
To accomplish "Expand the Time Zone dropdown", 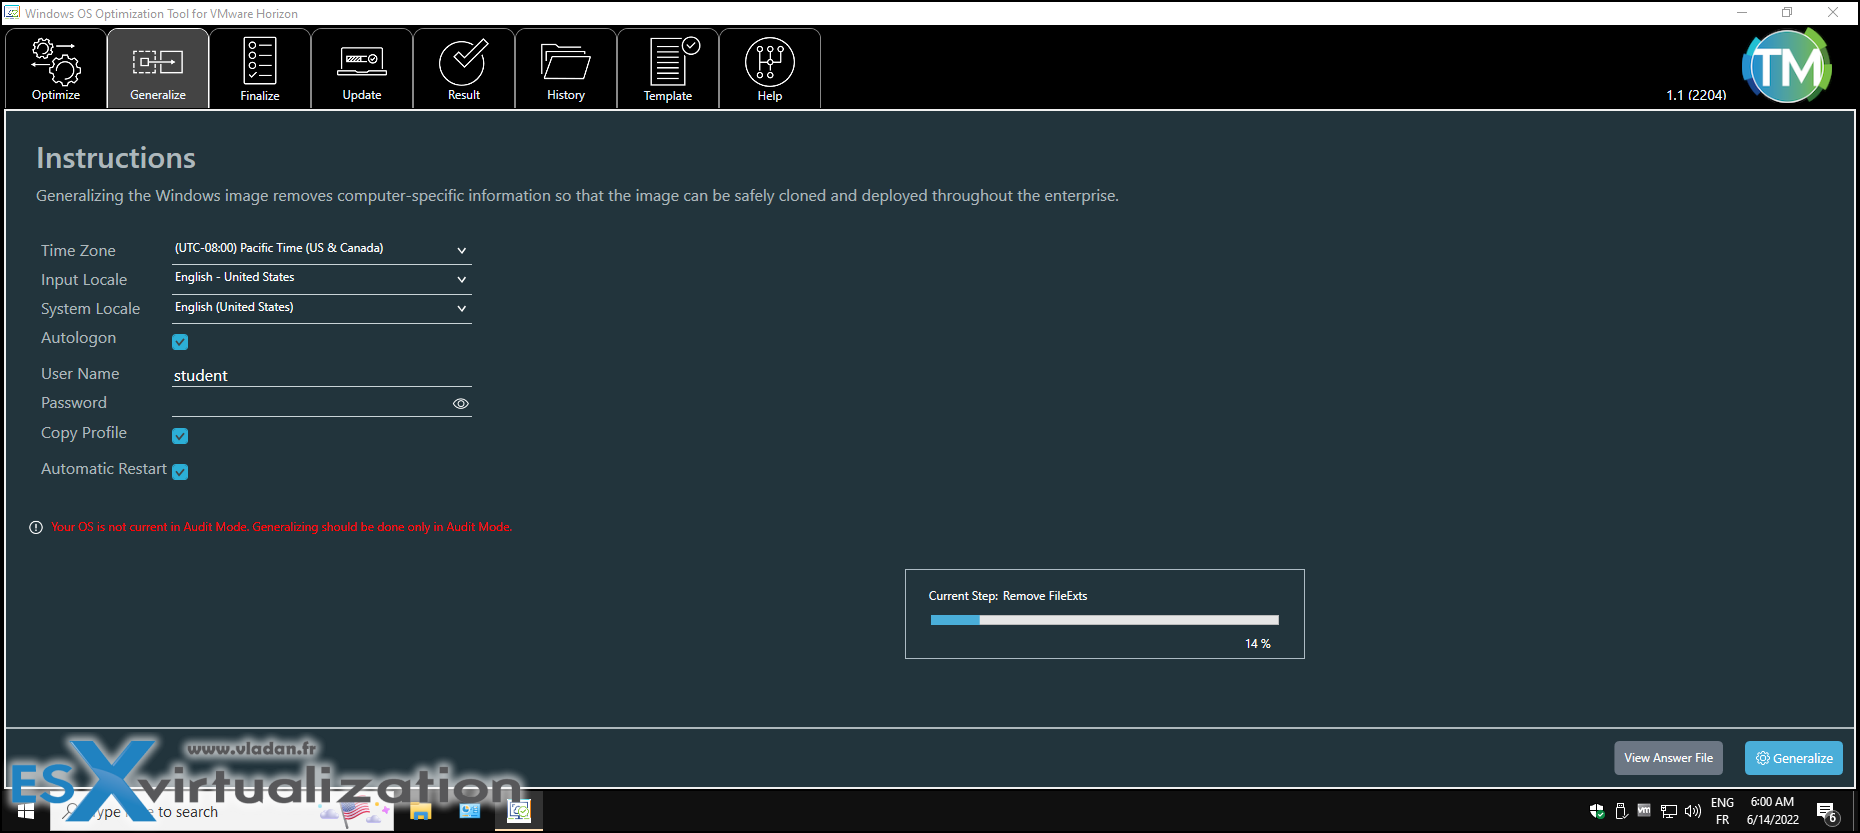I will (x=321, y=249).
